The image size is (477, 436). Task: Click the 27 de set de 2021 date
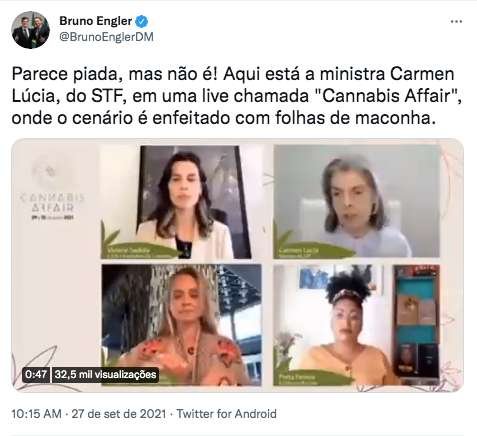click(119, 414)
